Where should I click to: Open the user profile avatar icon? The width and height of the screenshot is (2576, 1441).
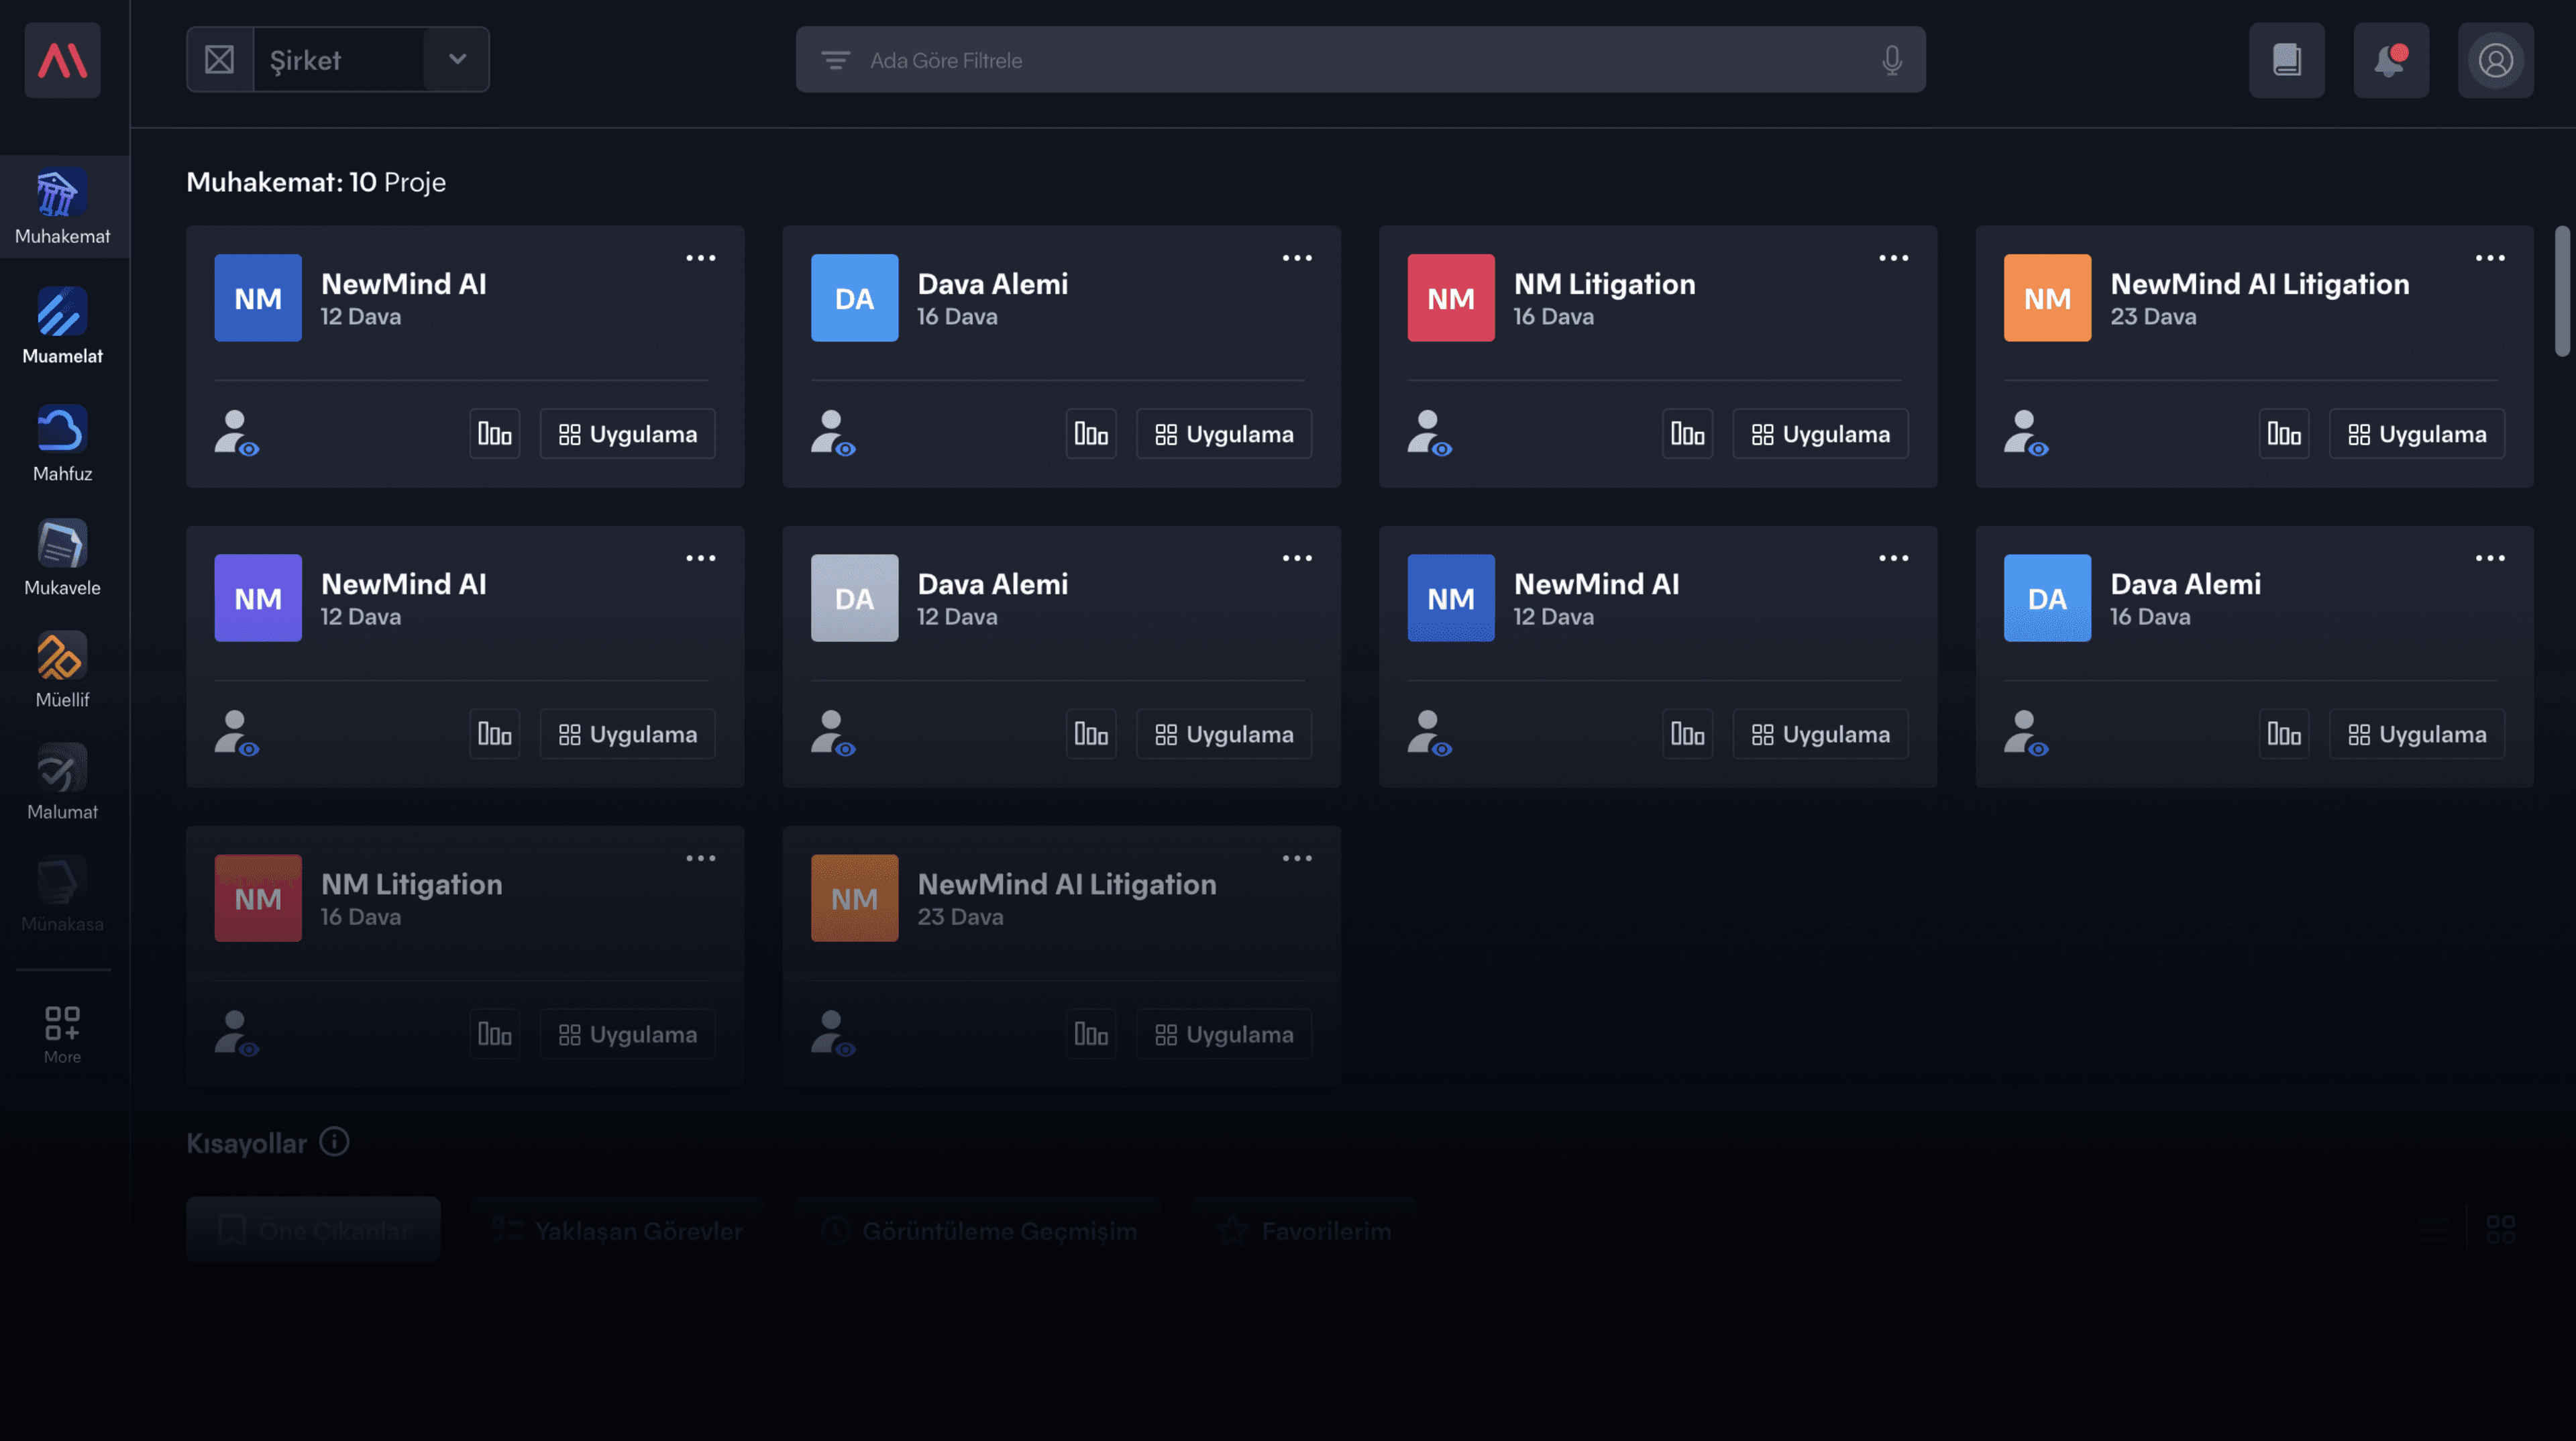[2495, 60]
